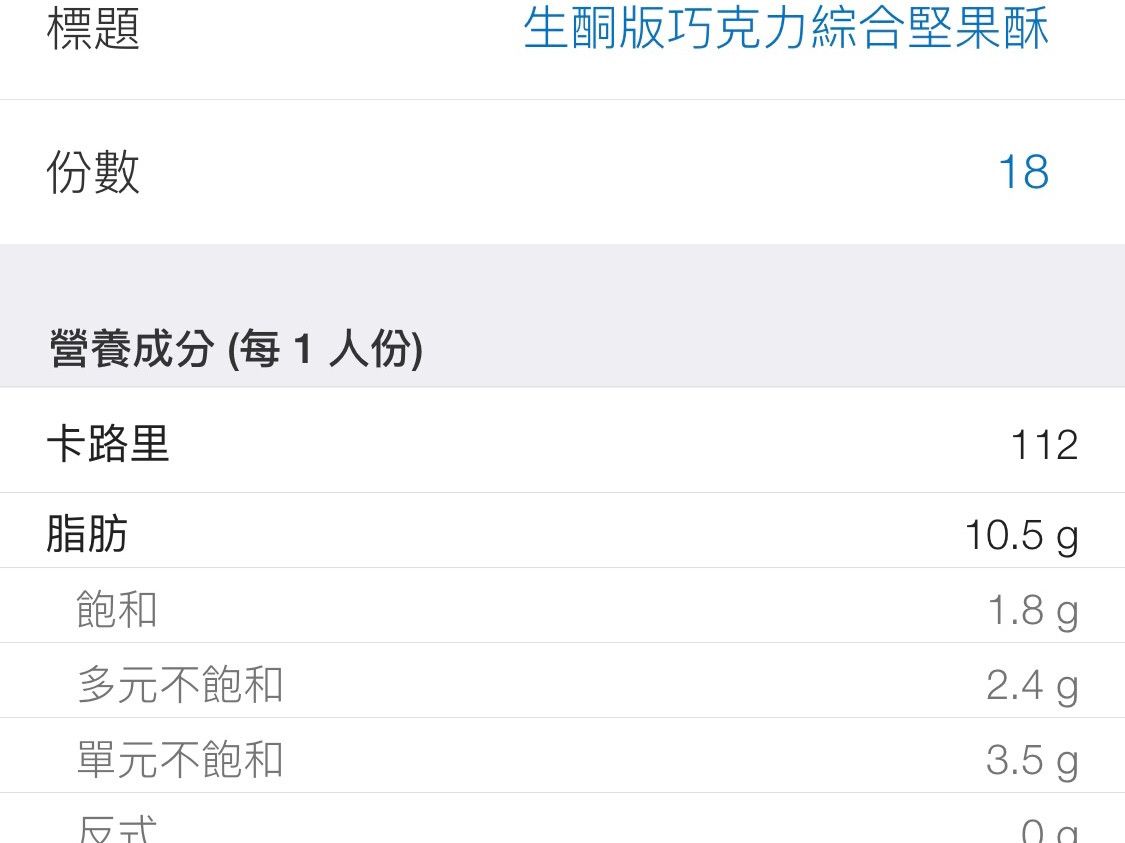Tap the trans fat value 0 g
The image size is (1125, 843).
click(1049, 832)
